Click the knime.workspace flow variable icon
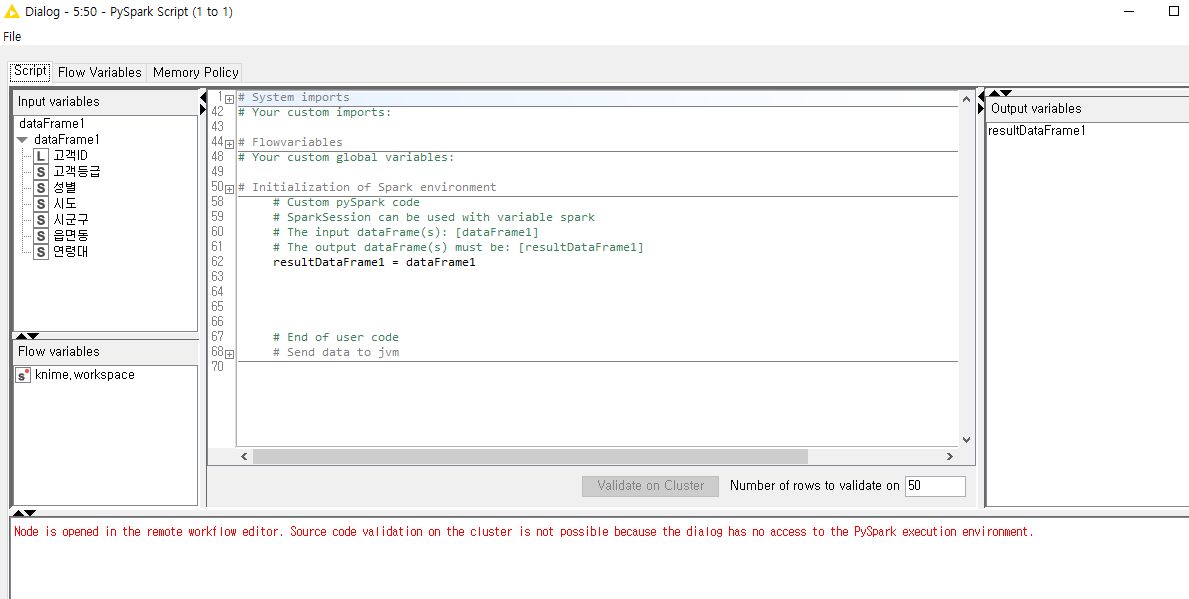Screen dimensions: 1189x599 point(23,375)
